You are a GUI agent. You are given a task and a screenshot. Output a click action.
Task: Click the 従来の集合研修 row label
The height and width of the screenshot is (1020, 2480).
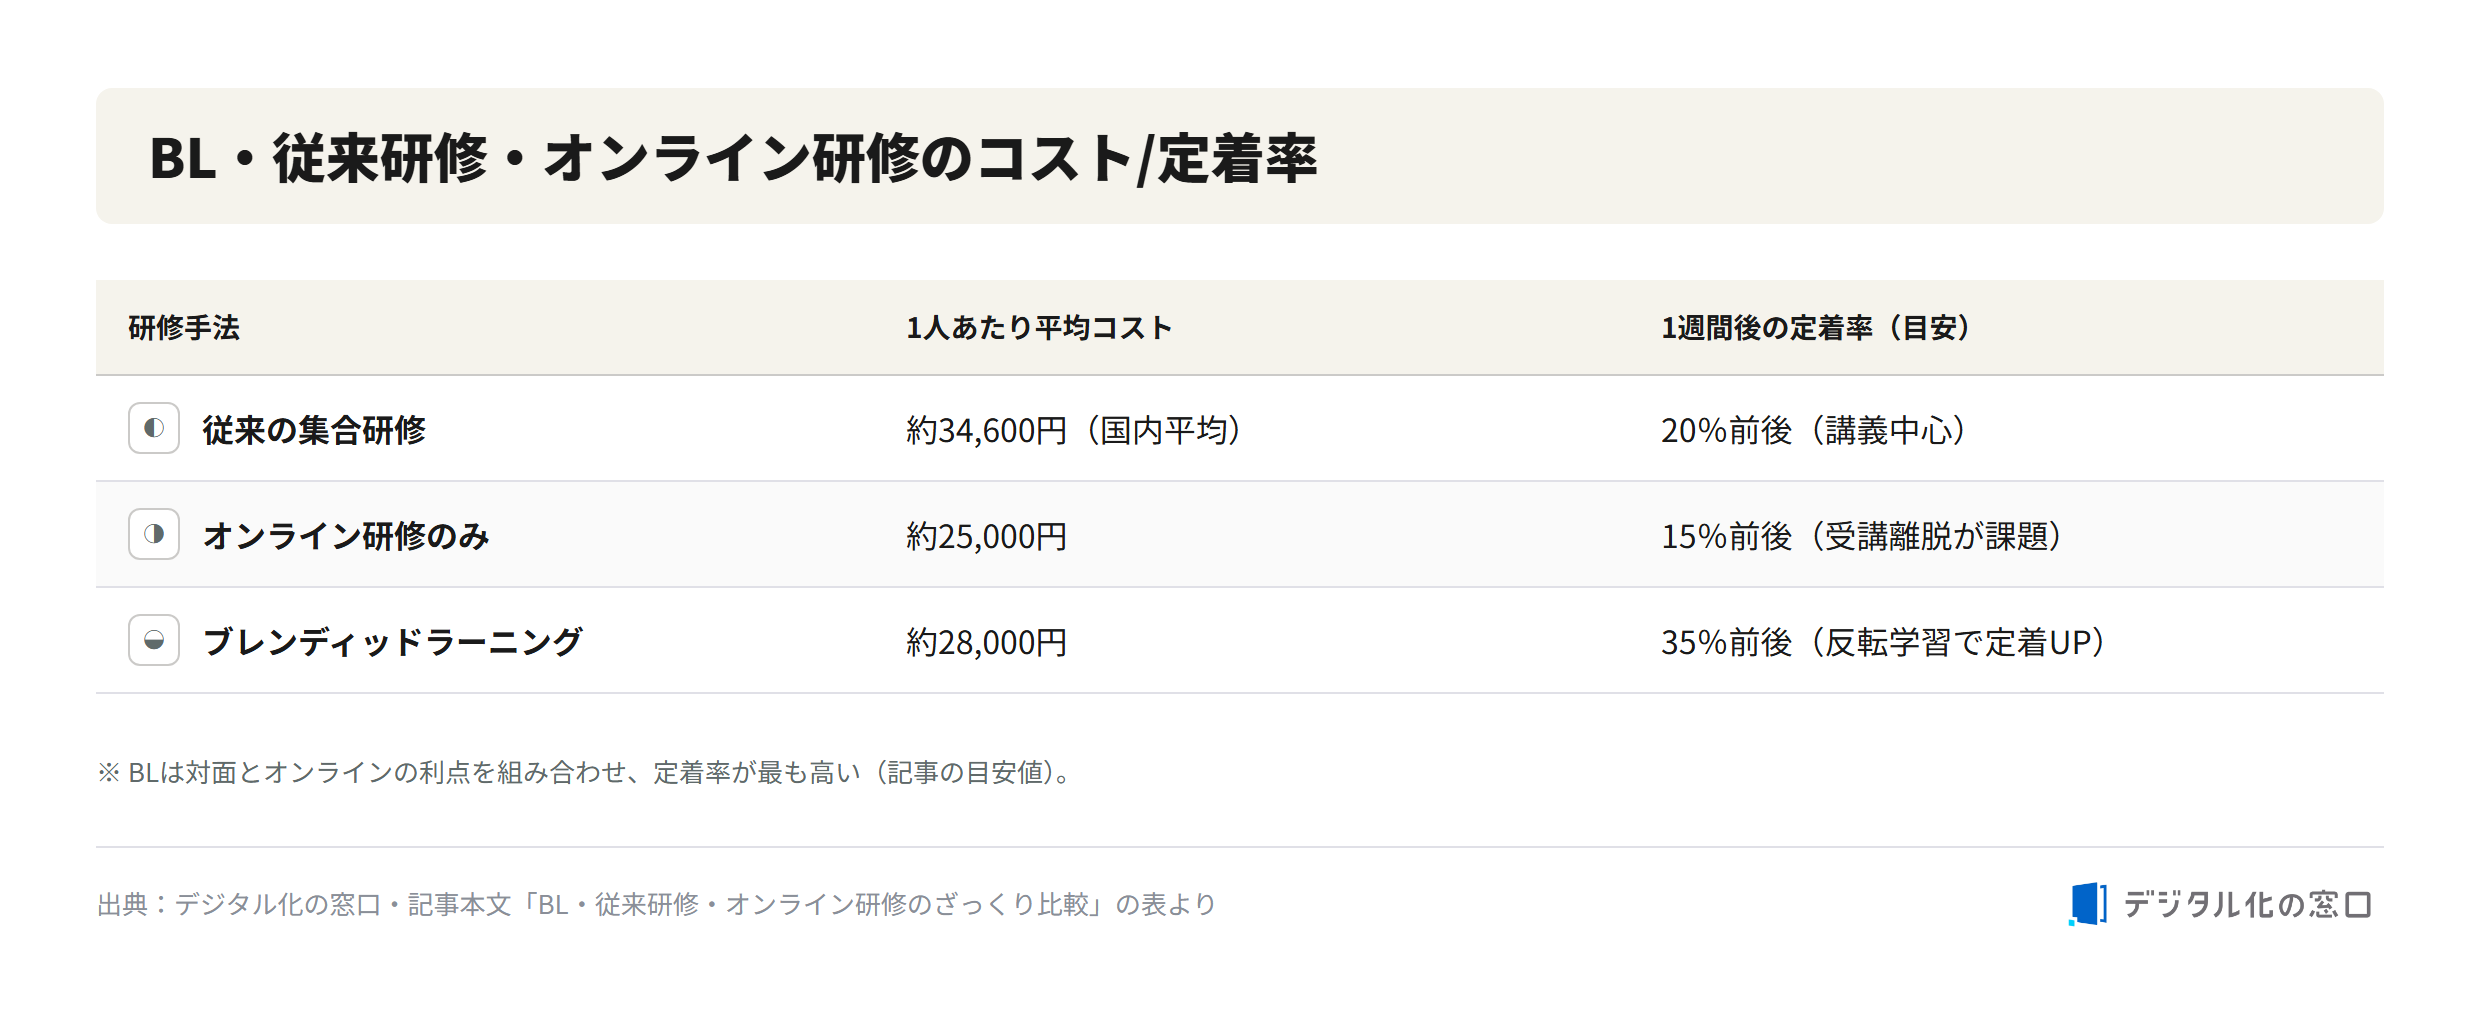[314, 430]
